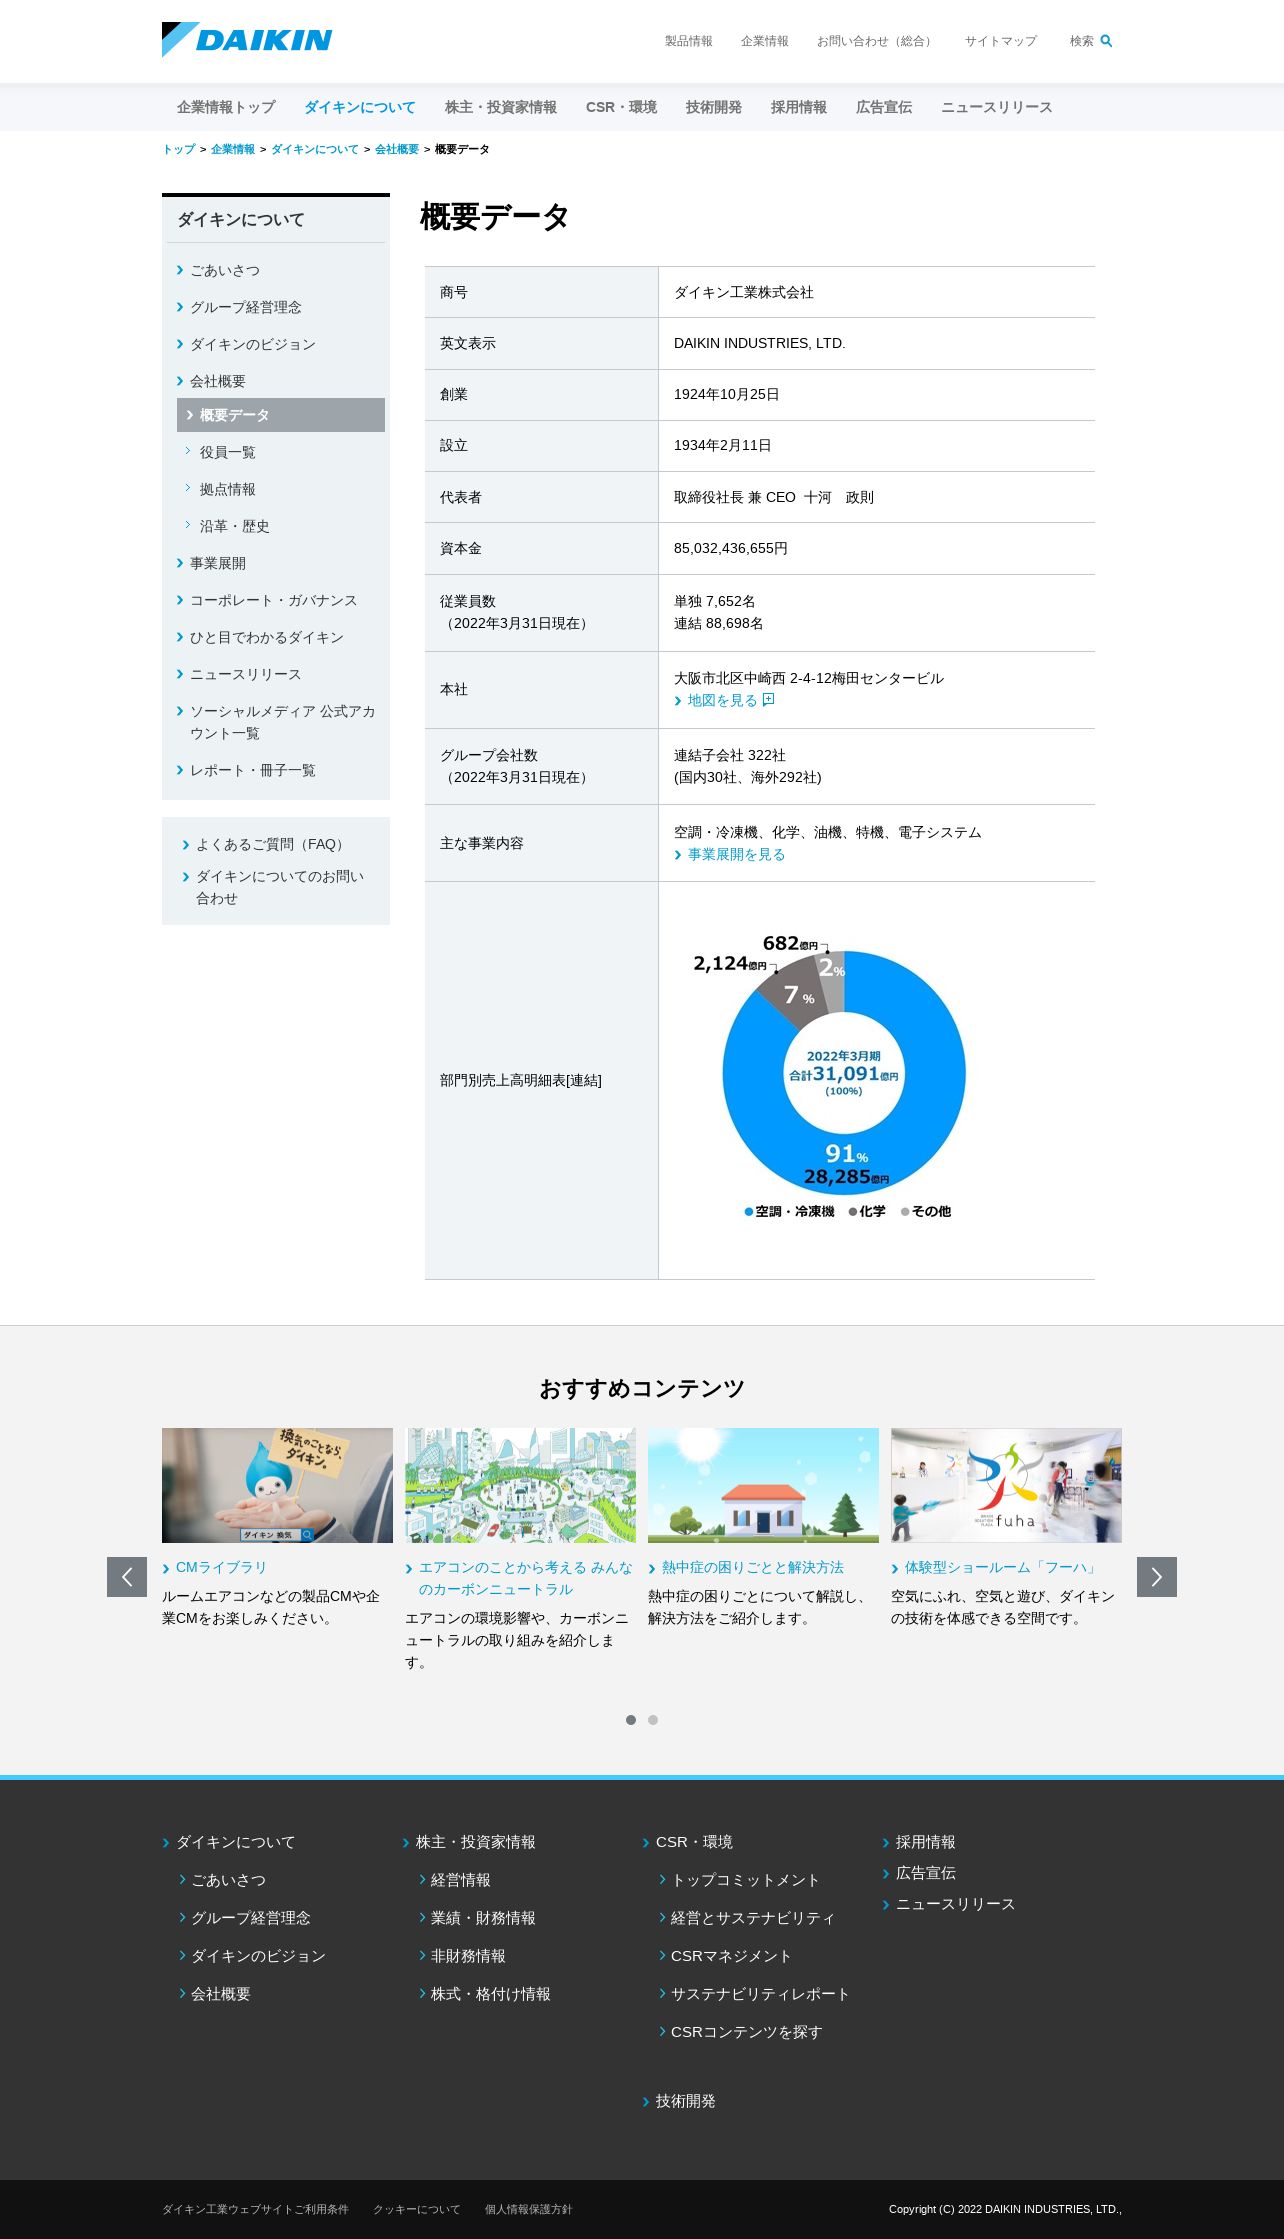The height and width of the screenshot is (2239, 1284).
Task: Open ごあいさつ in the sidebar
Action: 225,270
